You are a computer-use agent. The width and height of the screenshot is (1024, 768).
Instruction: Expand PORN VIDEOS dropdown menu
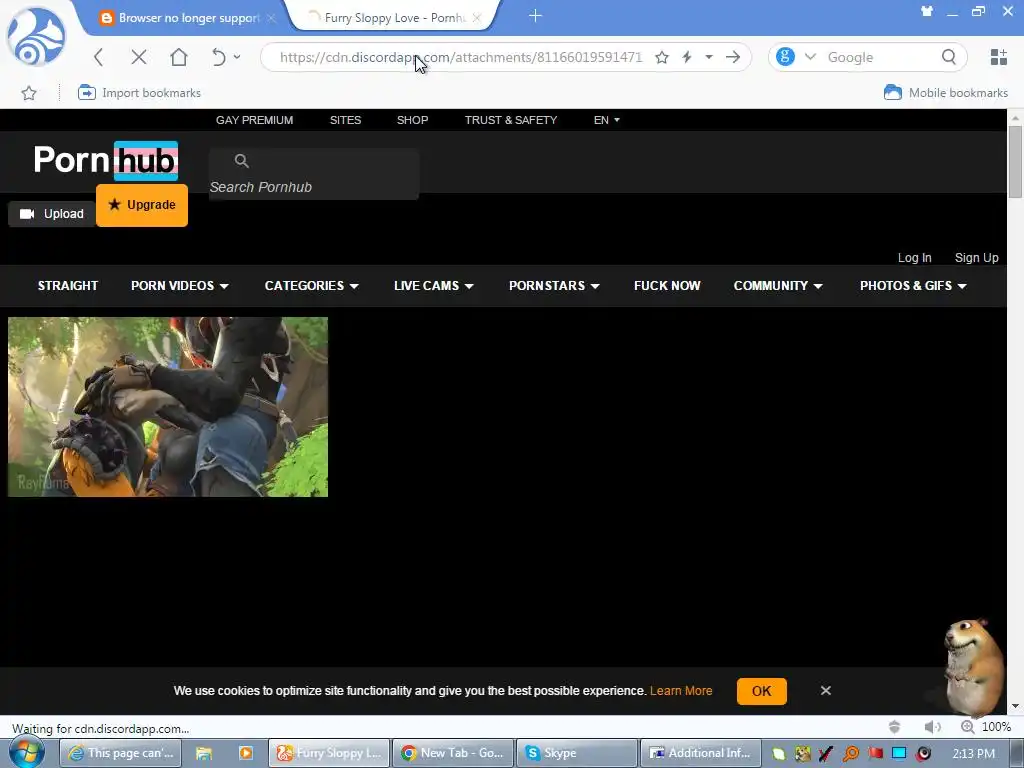point(180,286)
